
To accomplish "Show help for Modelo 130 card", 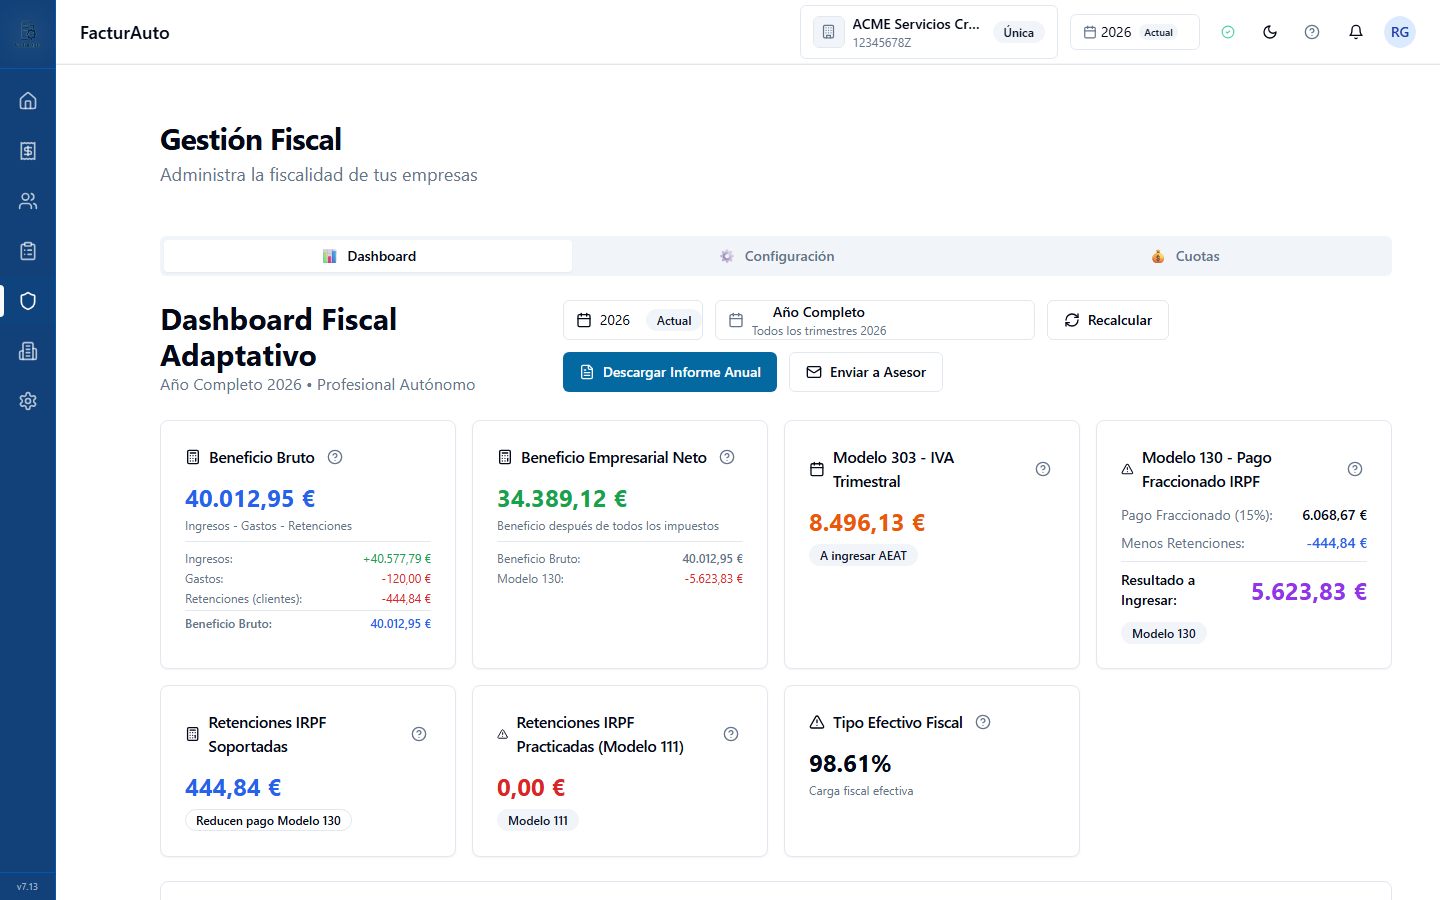I will click(x=1355, y=469).
